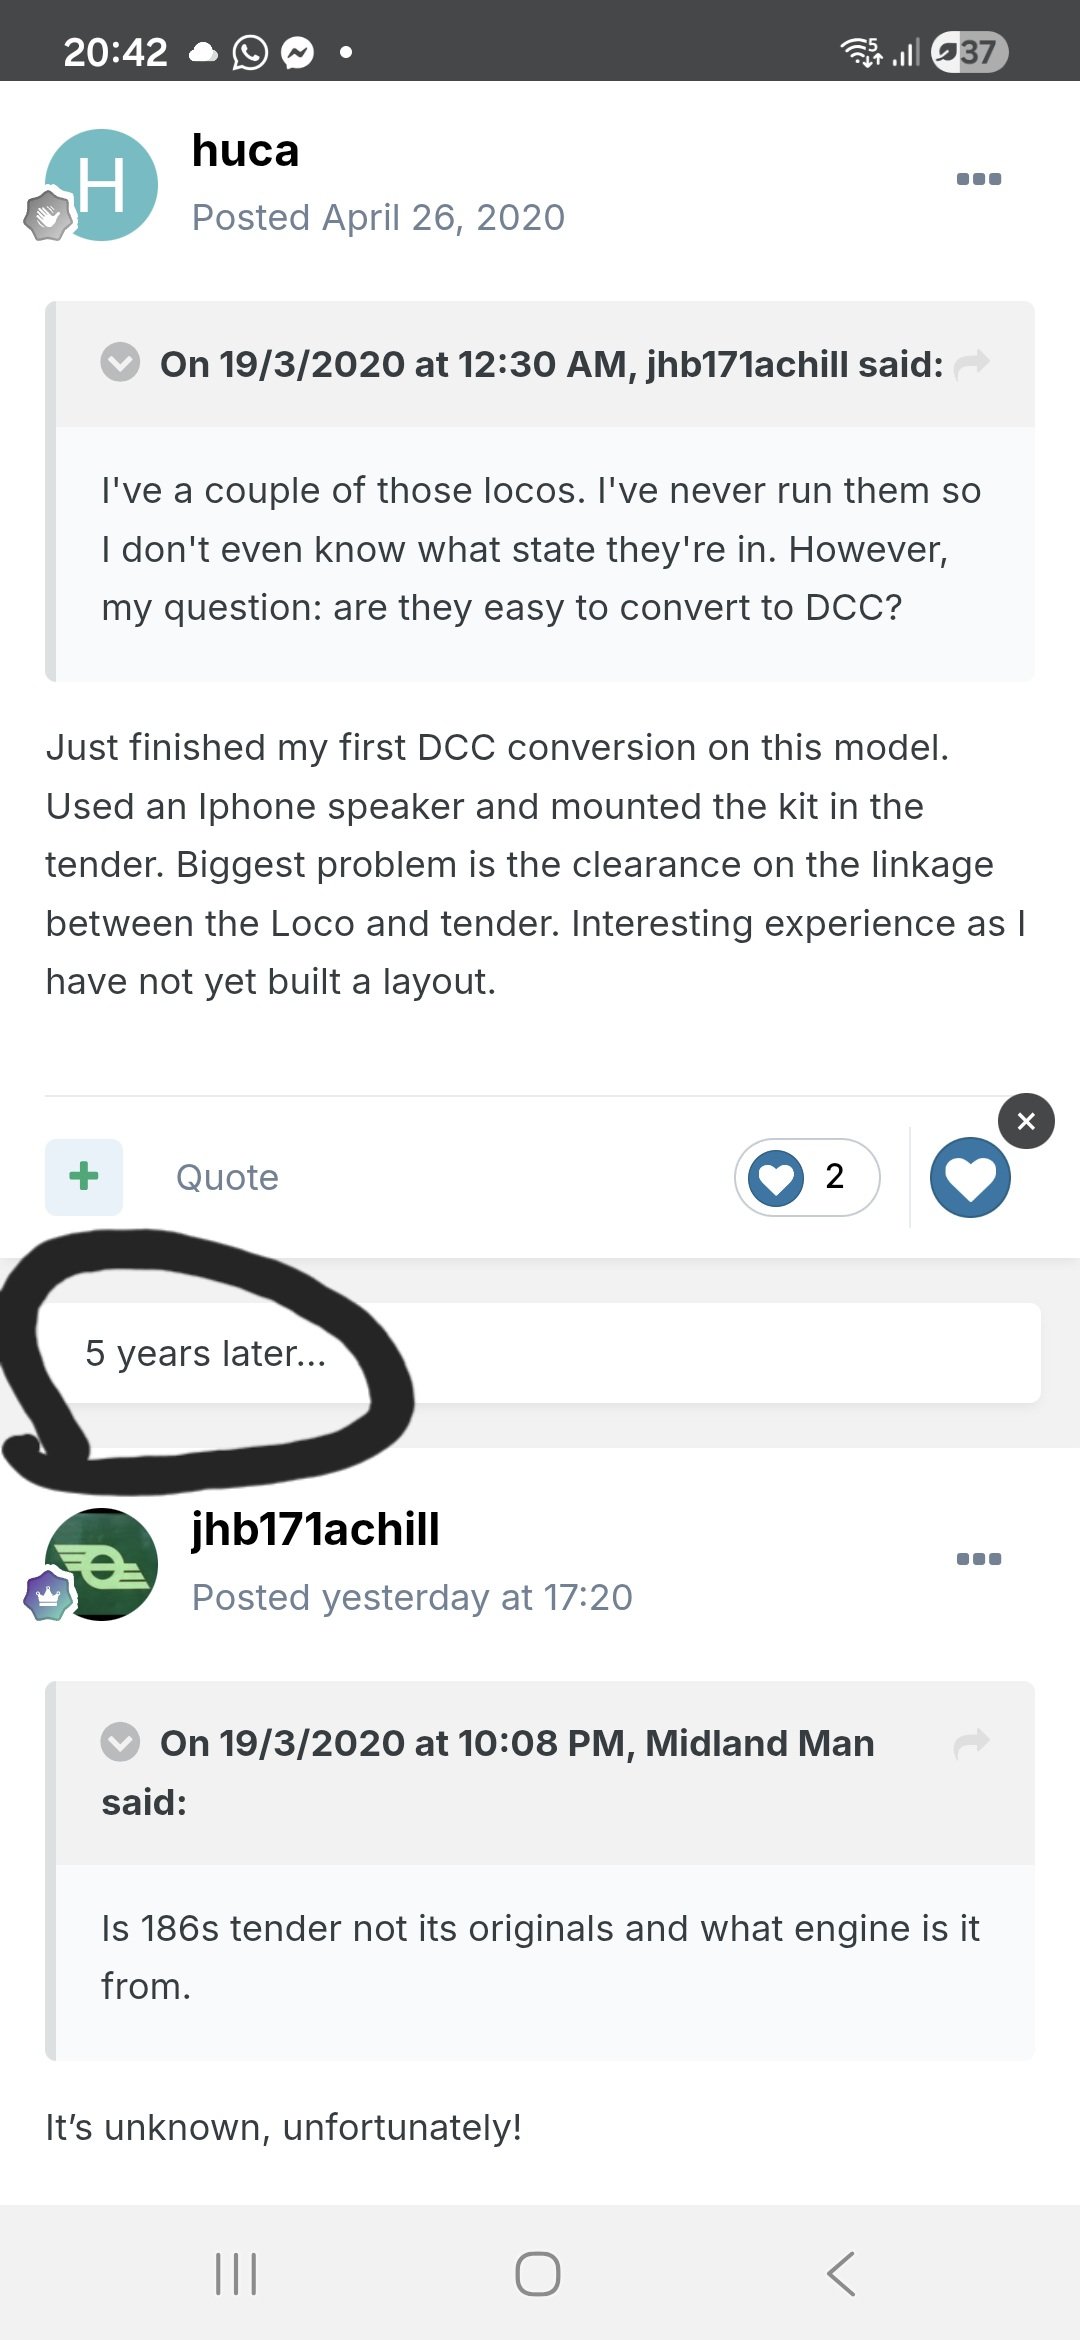This screenshot has height=2340, width=1080.
Task: React with the blue heart like button
Action: (970, 1178)
